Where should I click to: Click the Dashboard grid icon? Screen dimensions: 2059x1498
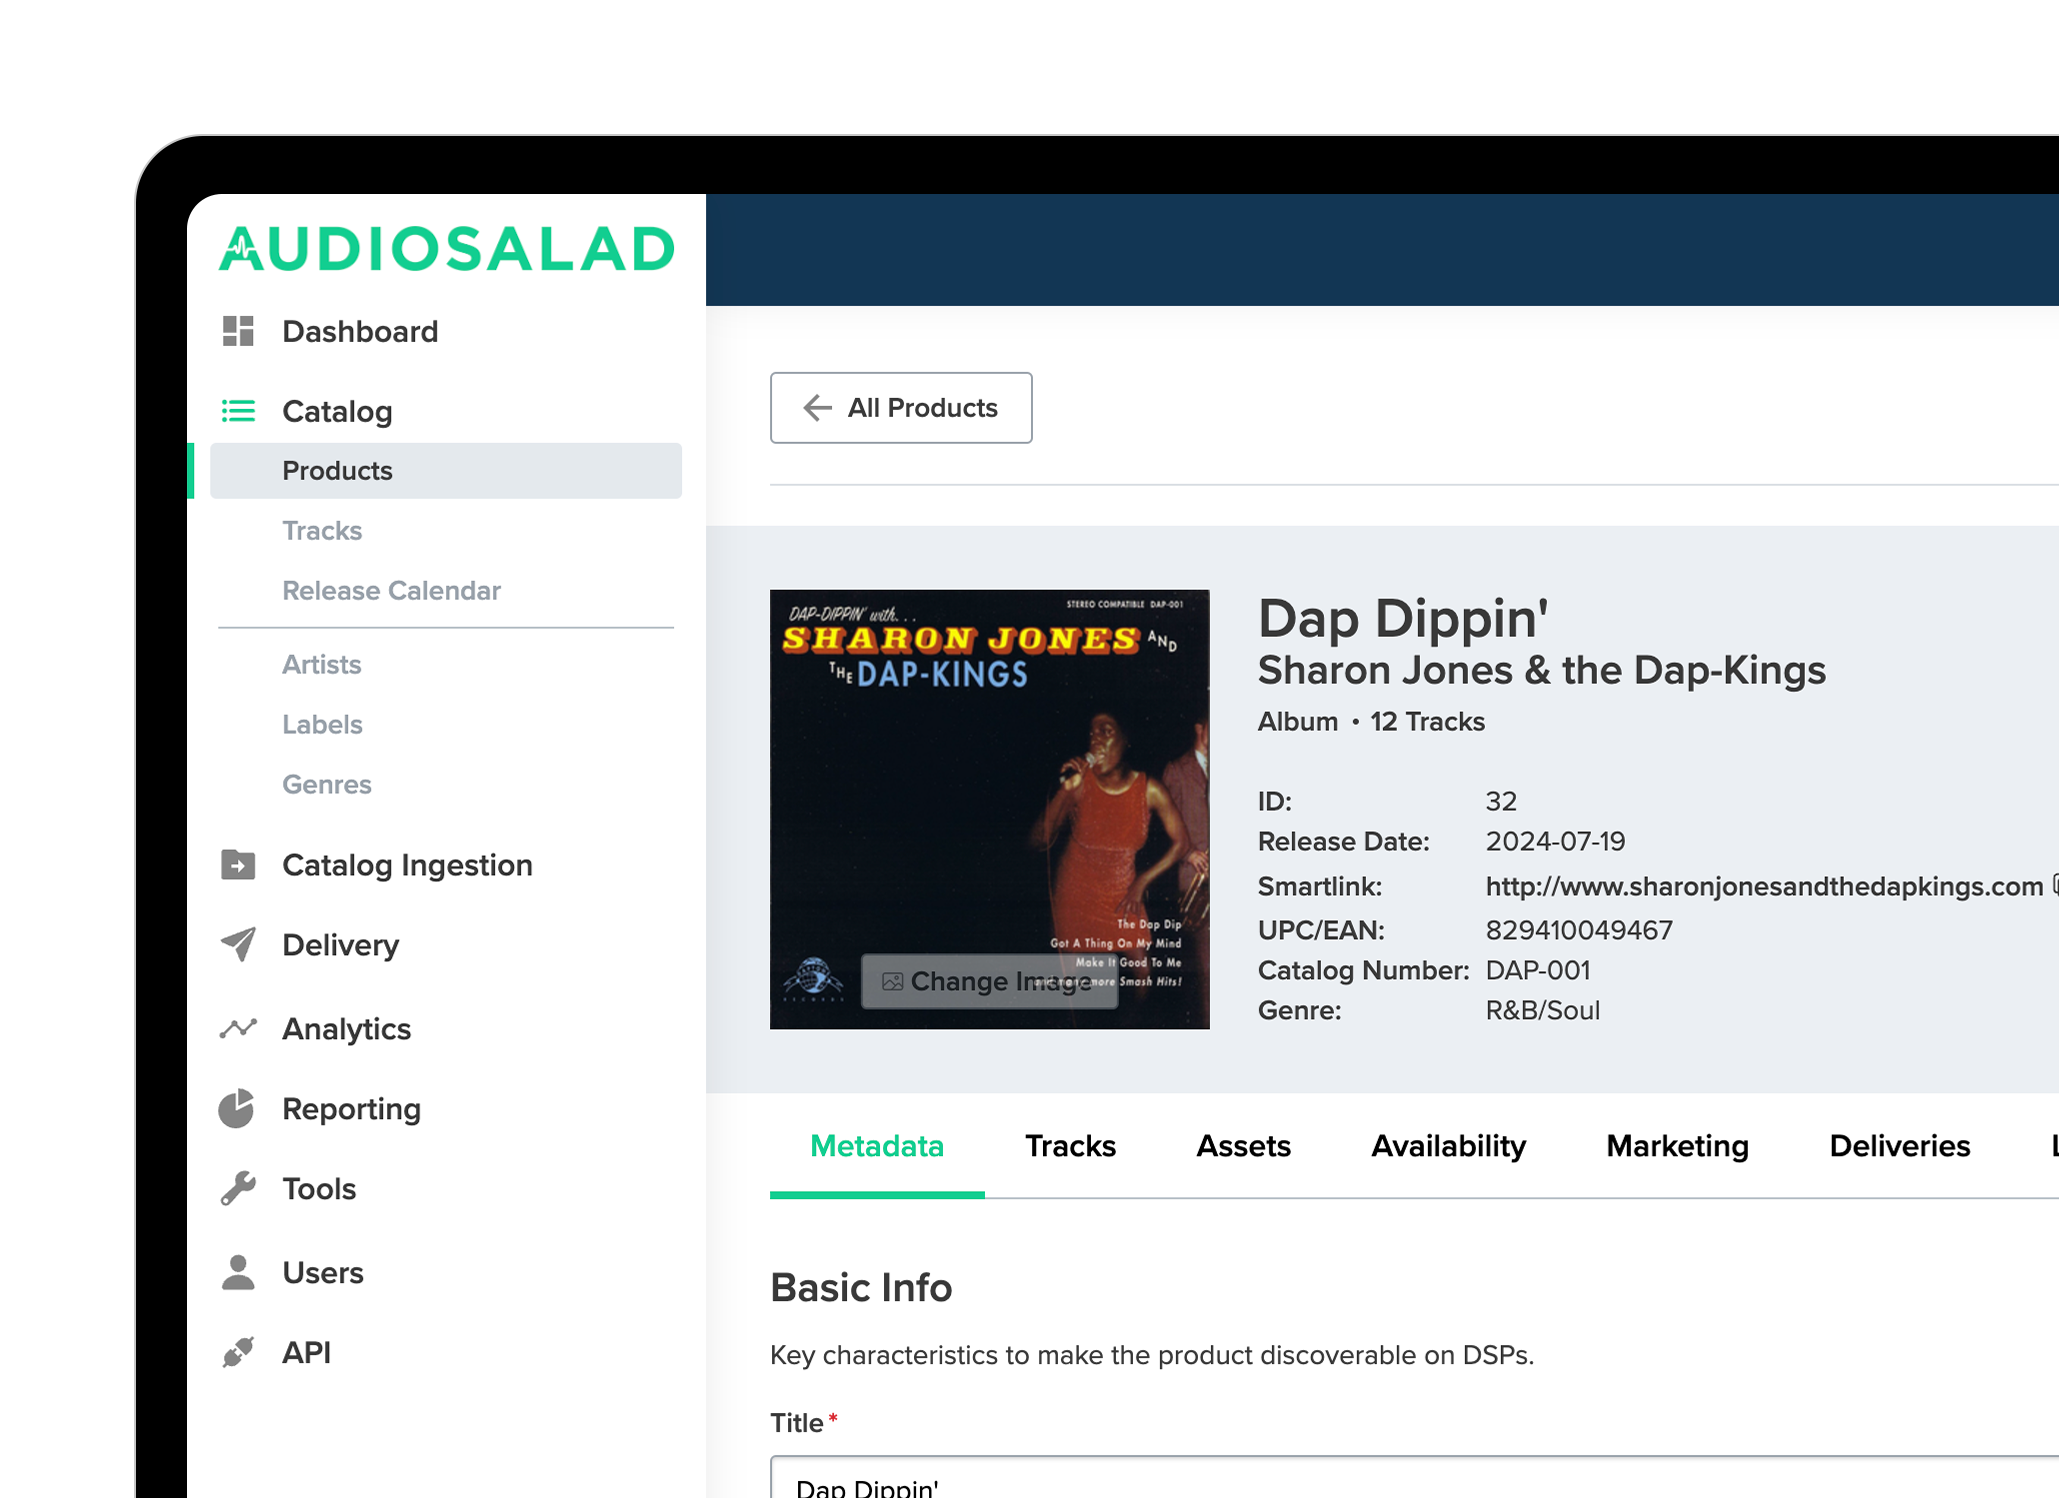click(238, 331)
